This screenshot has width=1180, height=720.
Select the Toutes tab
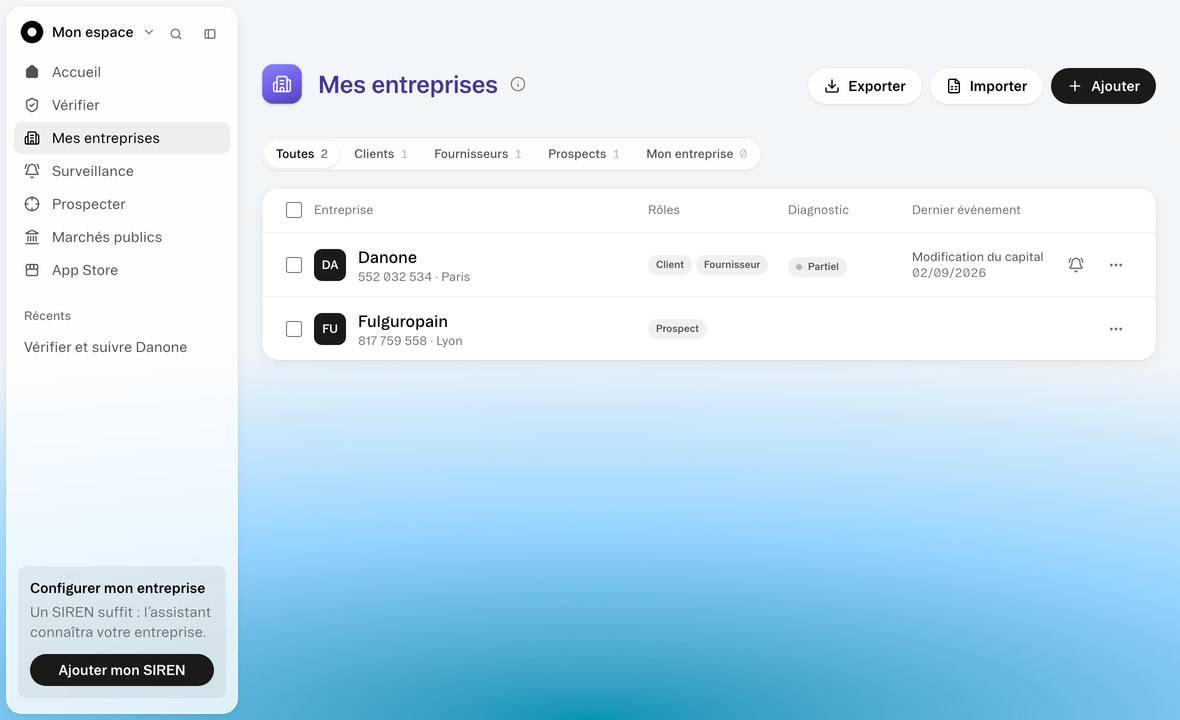coord(302,154)
